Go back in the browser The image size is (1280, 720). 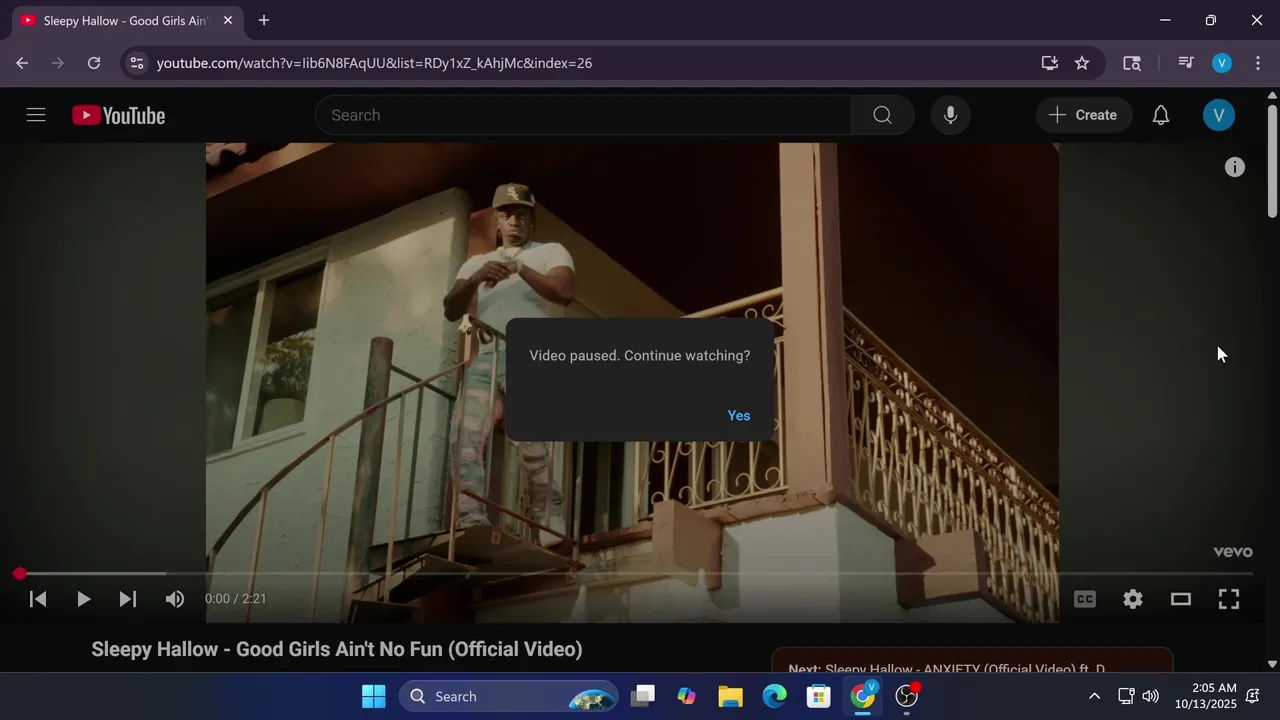pyautogui.click(x=22, y=63)
